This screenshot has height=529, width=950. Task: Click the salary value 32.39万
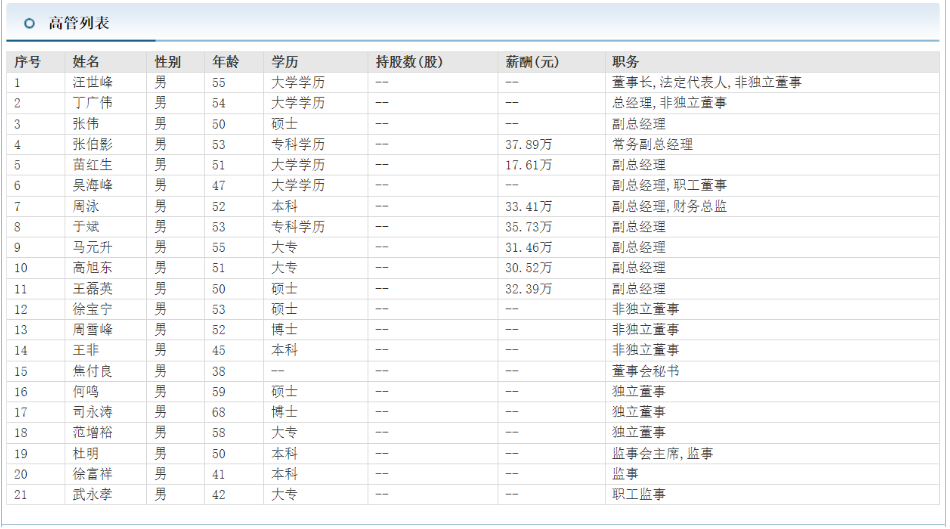click(x=529, y=288)
